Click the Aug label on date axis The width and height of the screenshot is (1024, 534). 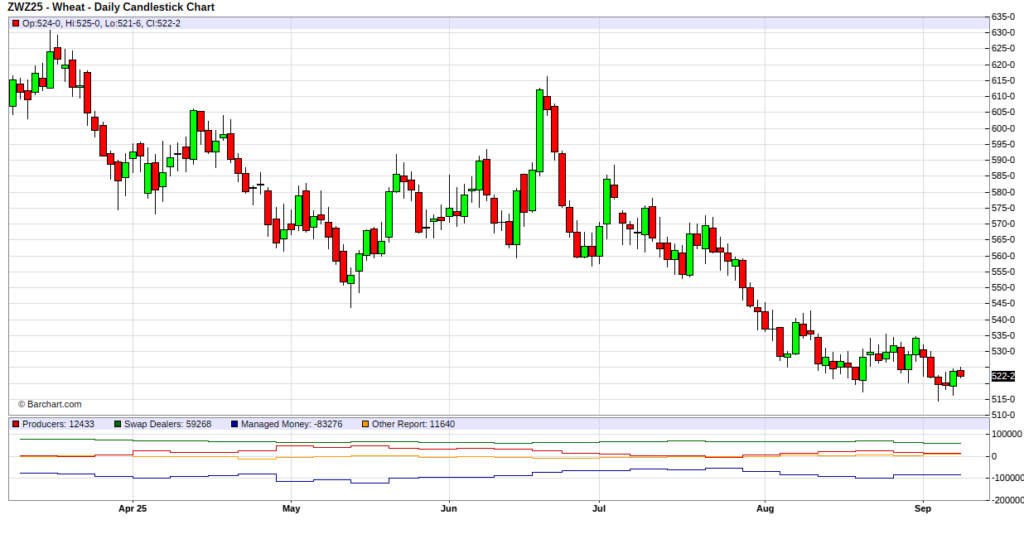pos(764,508)
